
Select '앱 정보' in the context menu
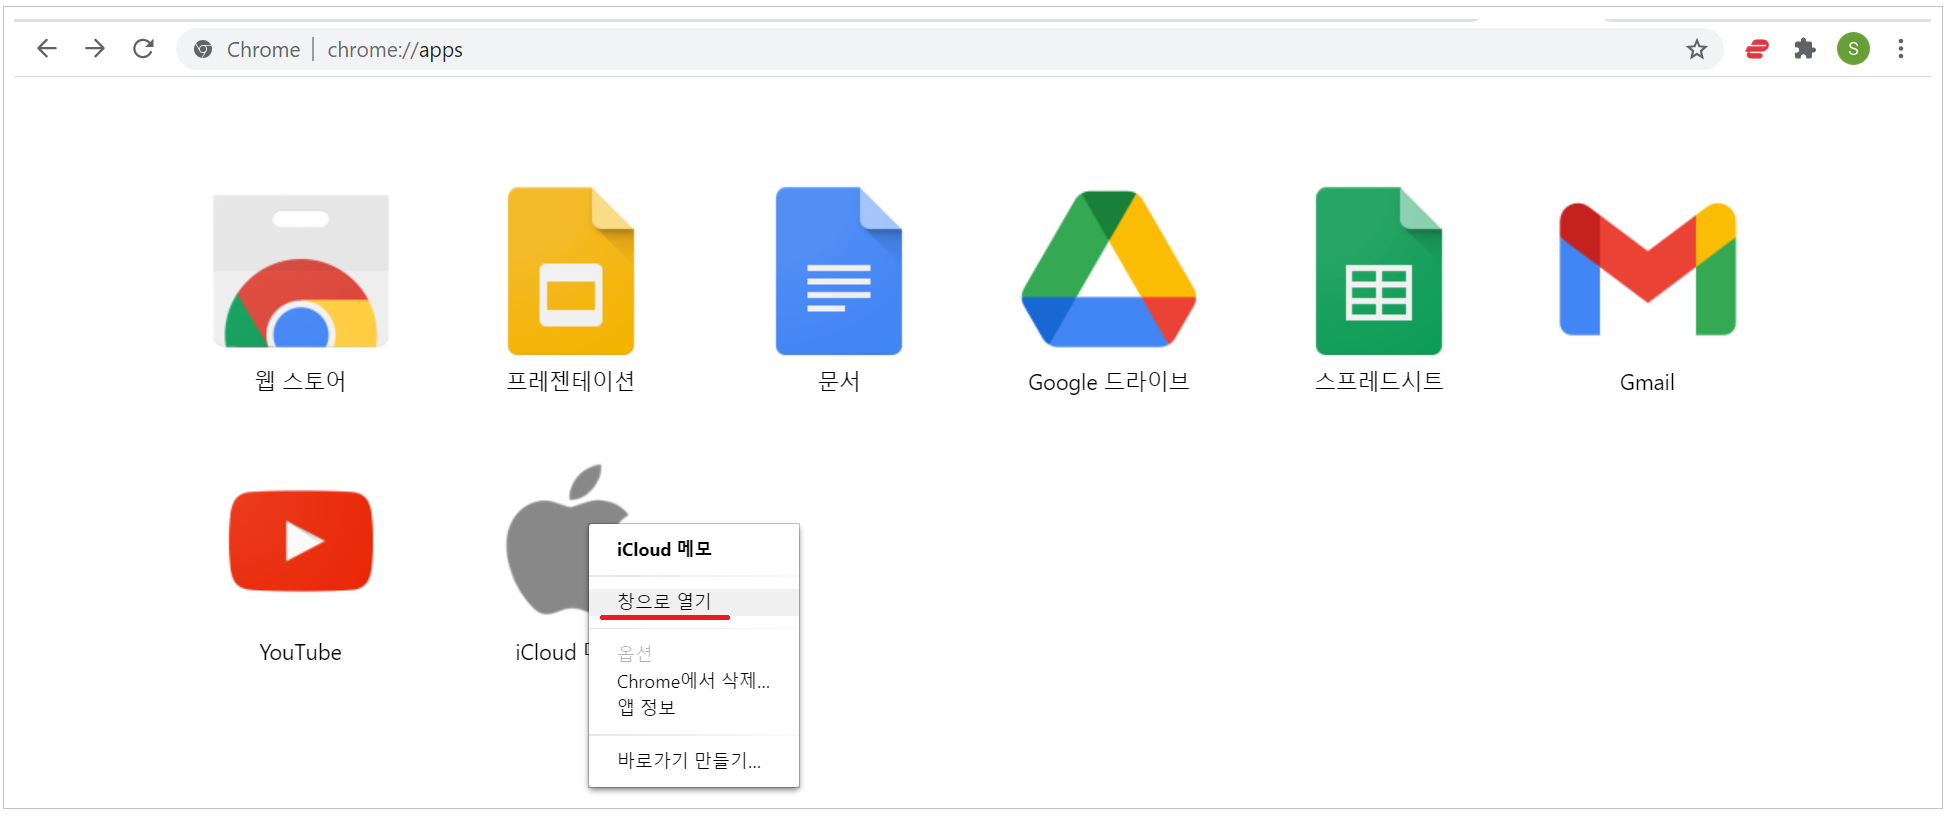[694, 707]
